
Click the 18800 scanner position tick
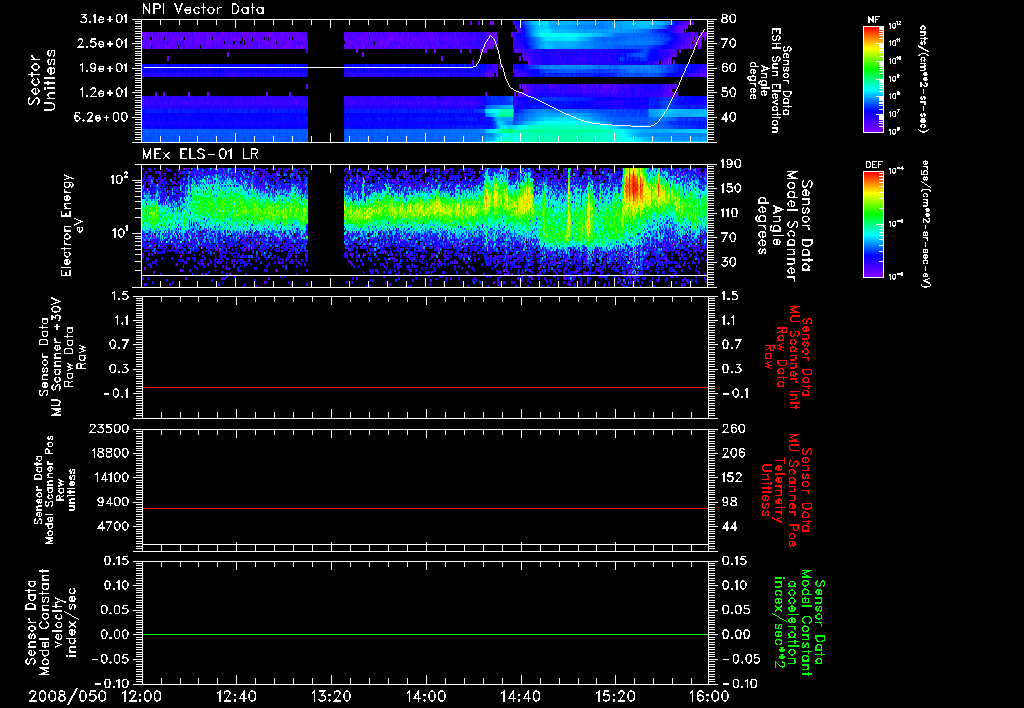coord(110,453)
